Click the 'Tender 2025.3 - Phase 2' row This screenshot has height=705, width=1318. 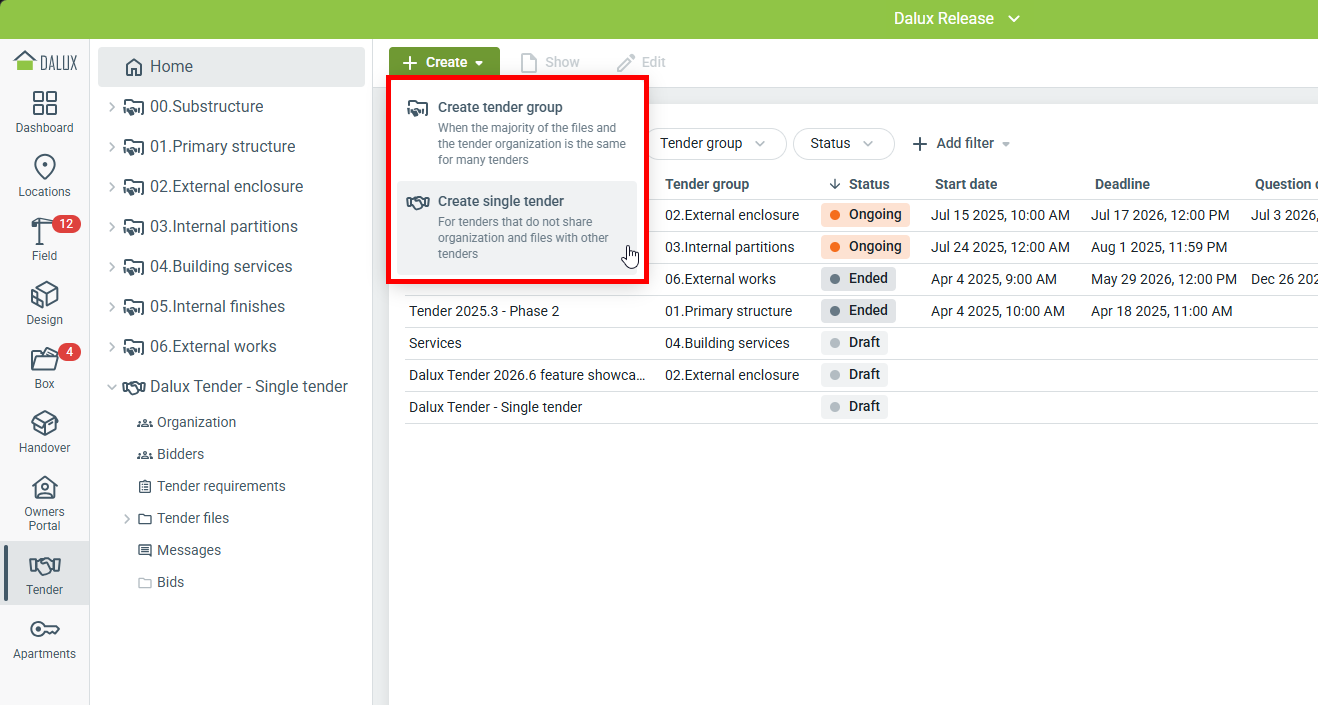[x=861, y=311]
